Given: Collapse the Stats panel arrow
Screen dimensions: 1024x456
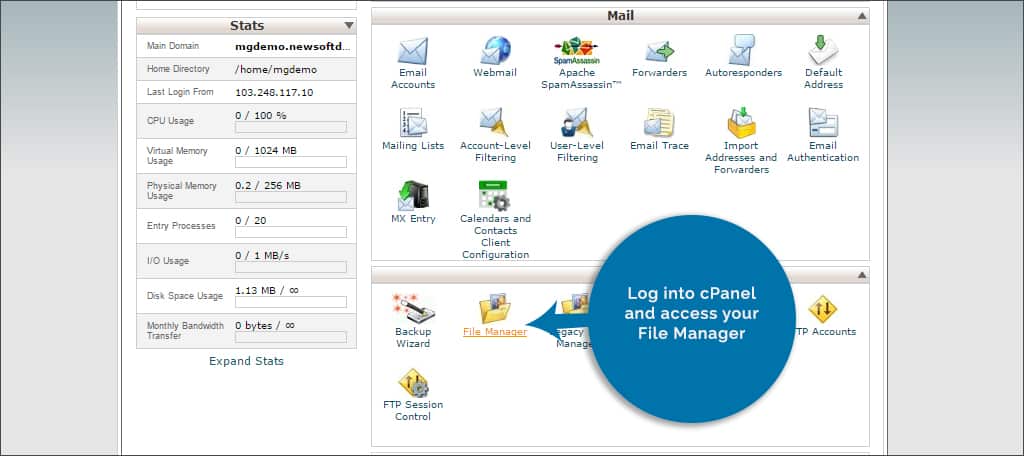Looking at the screenshot, I should [x=349, y=25].
